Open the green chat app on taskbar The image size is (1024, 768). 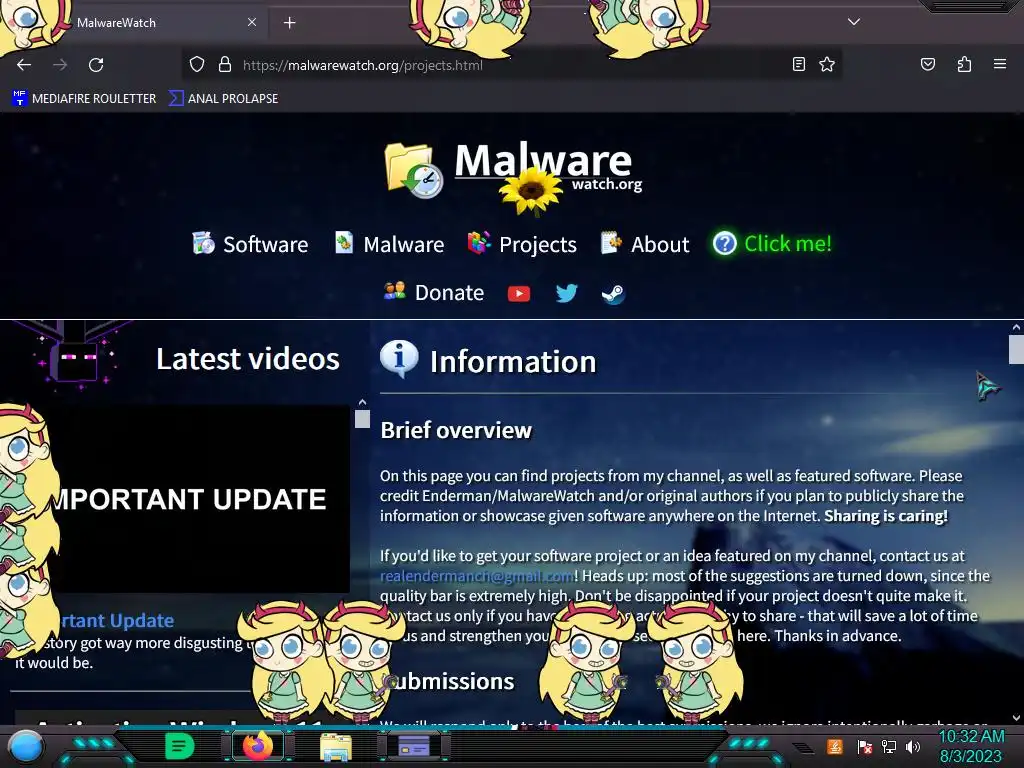180,746
